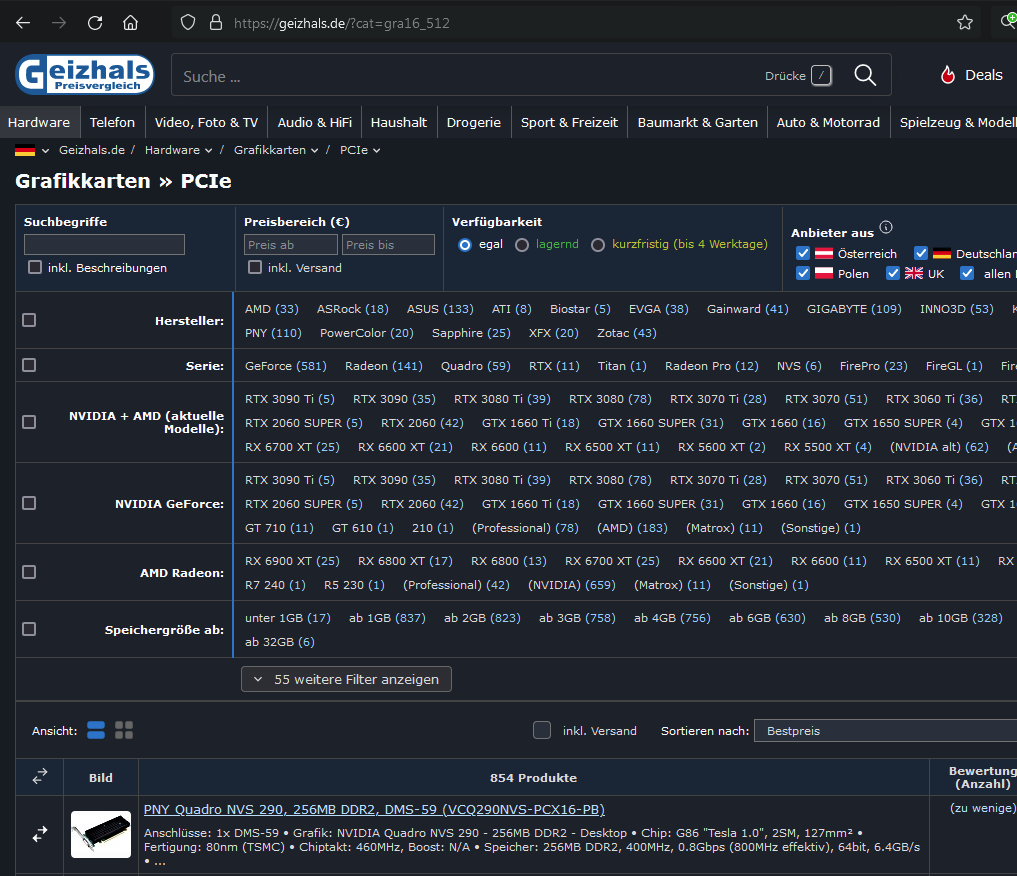Reload the page with refresh icon

[x=95, y=23]
